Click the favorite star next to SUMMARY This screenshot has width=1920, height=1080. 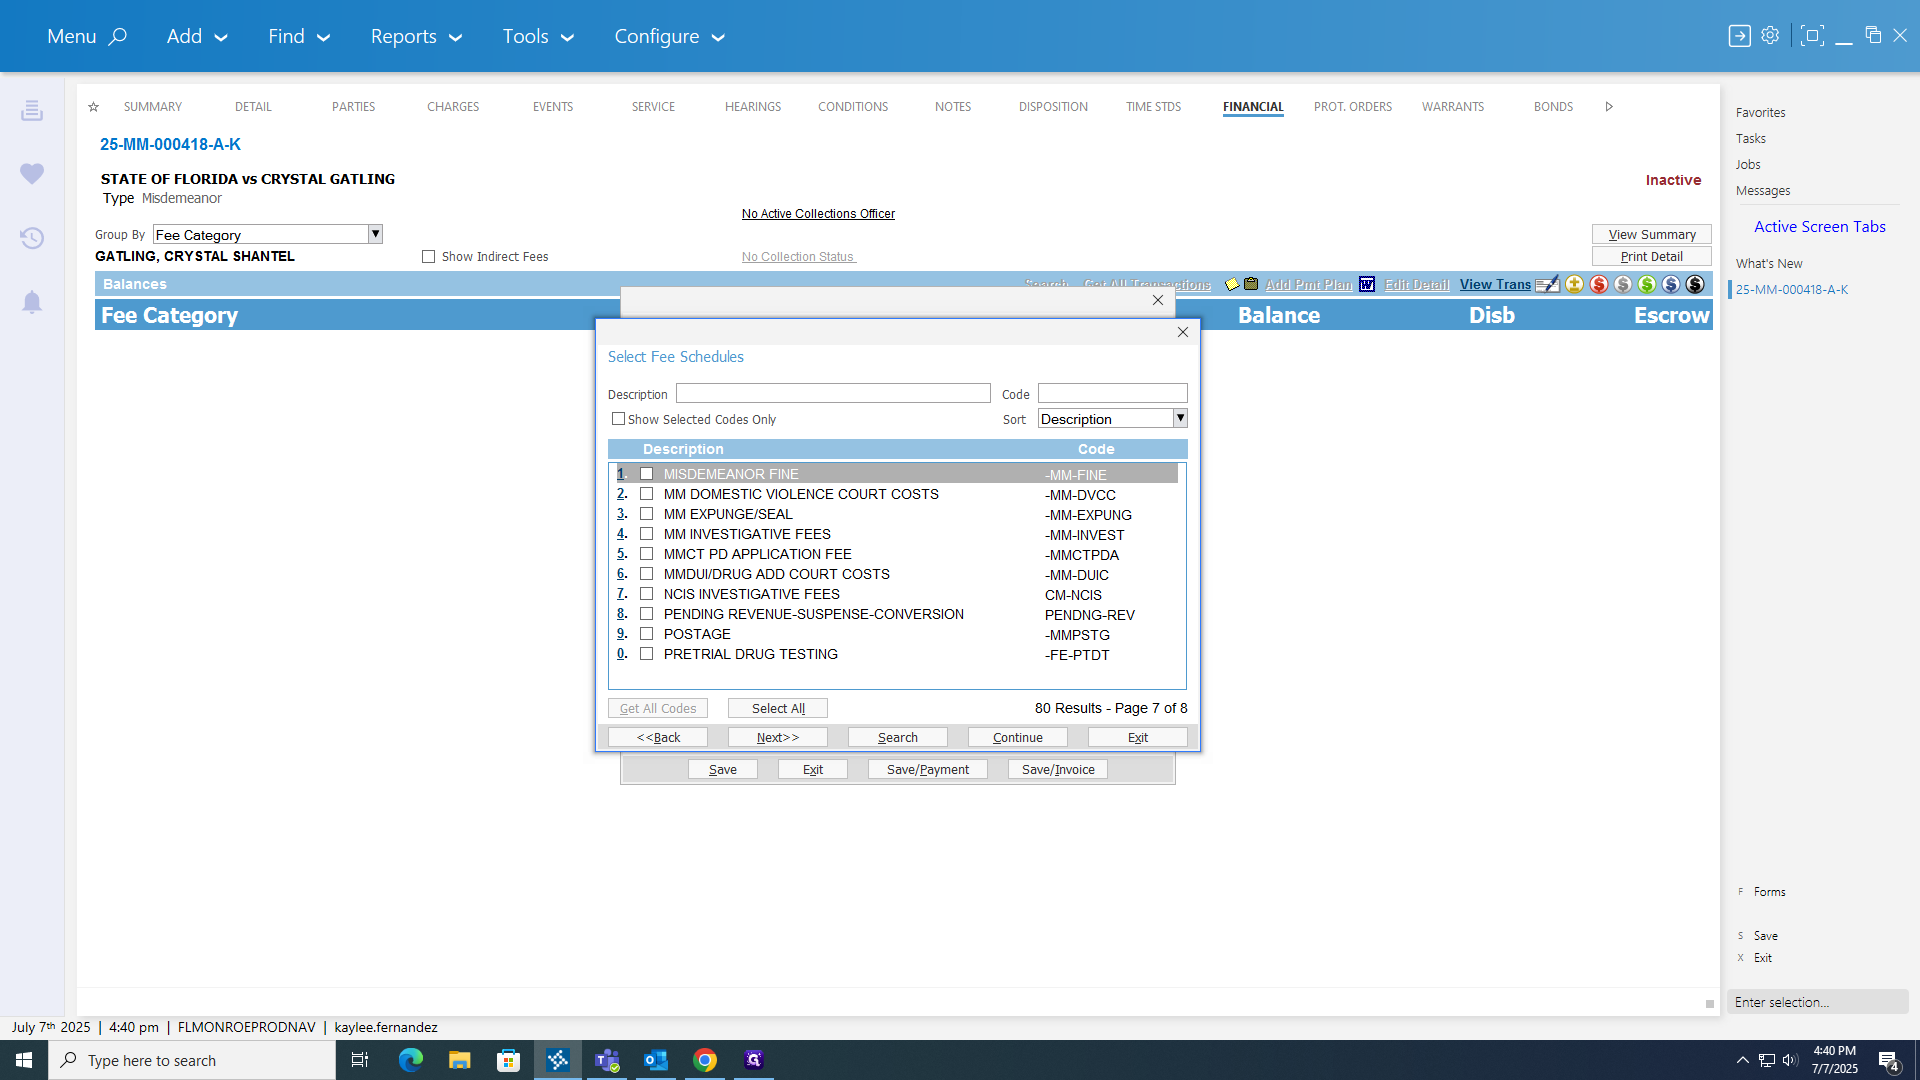[x=93, y=107]
